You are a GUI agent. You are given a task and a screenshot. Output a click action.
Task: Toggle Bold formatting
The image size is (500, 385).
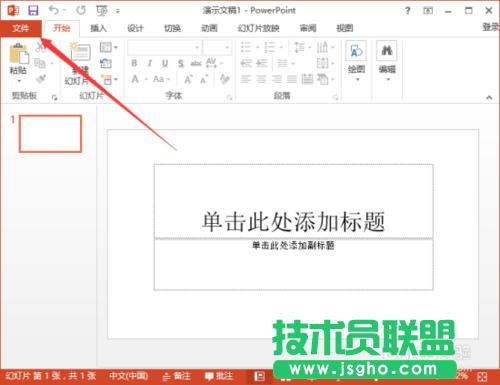134,63
